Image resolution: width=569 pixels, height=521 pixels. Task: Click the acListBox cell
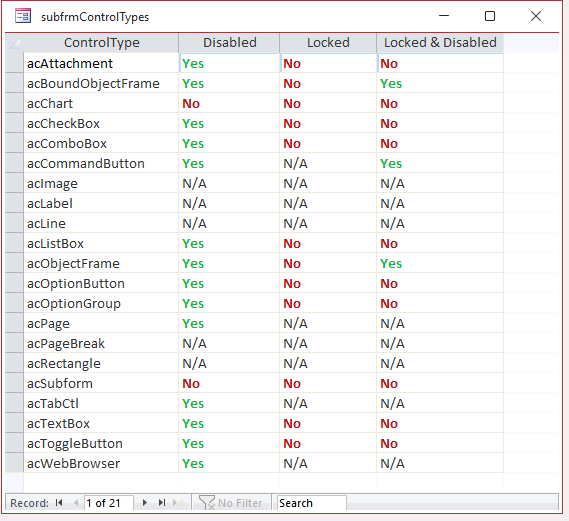point(101,243)
